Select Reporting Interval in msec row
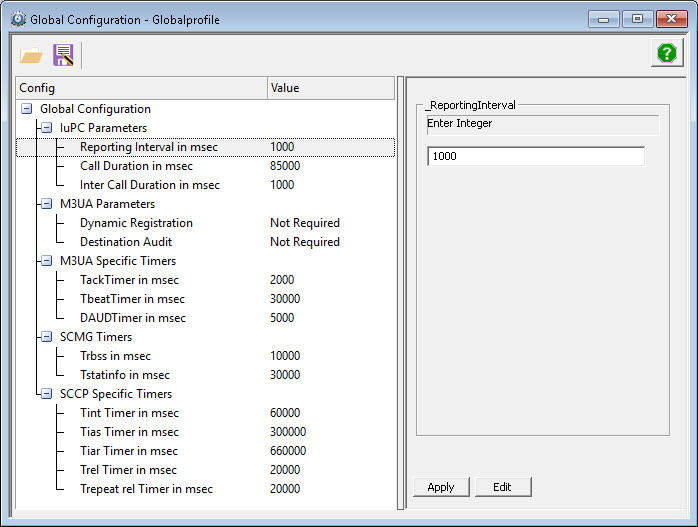This screenshot has height=527, width=698. point(205,147)
